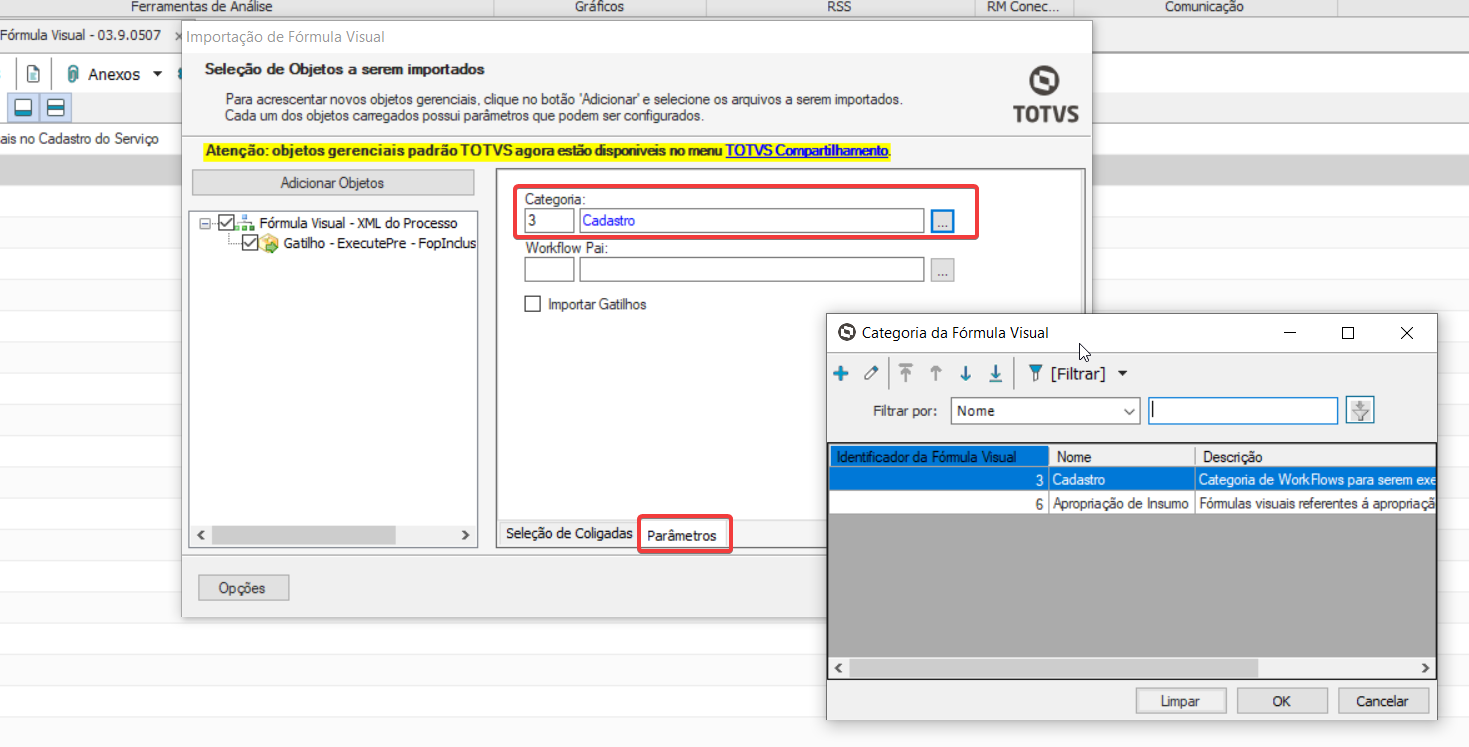Click the Anexos paperclip icon

pos(73,74)
